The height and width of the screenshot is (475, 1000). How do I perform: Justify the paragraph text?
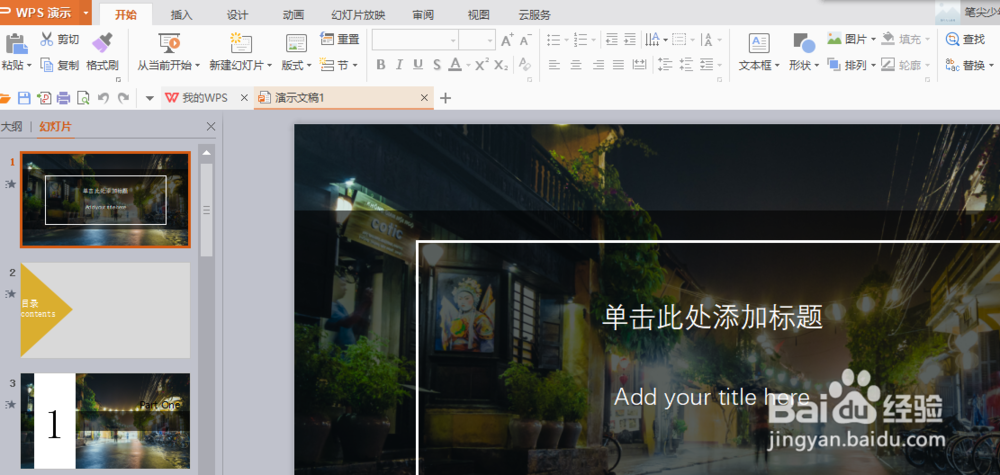[x=618, y=64]
